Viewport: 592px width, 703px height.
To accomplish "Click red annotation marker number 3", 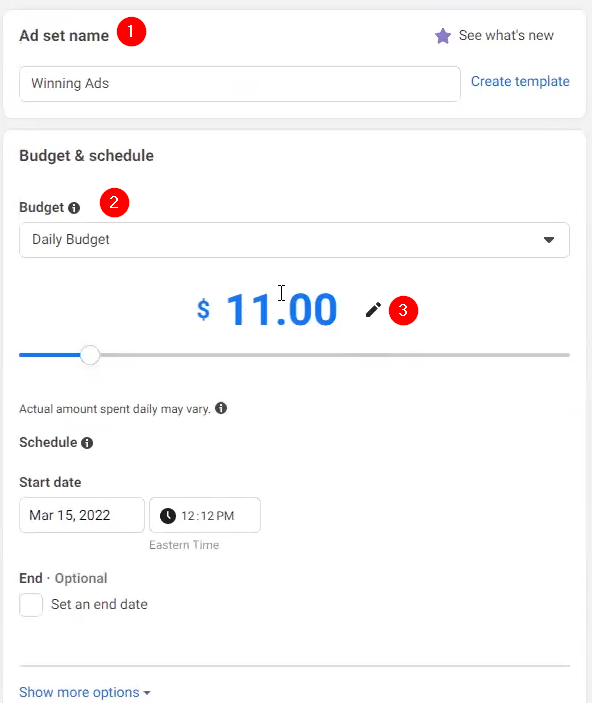I will 403,310.
